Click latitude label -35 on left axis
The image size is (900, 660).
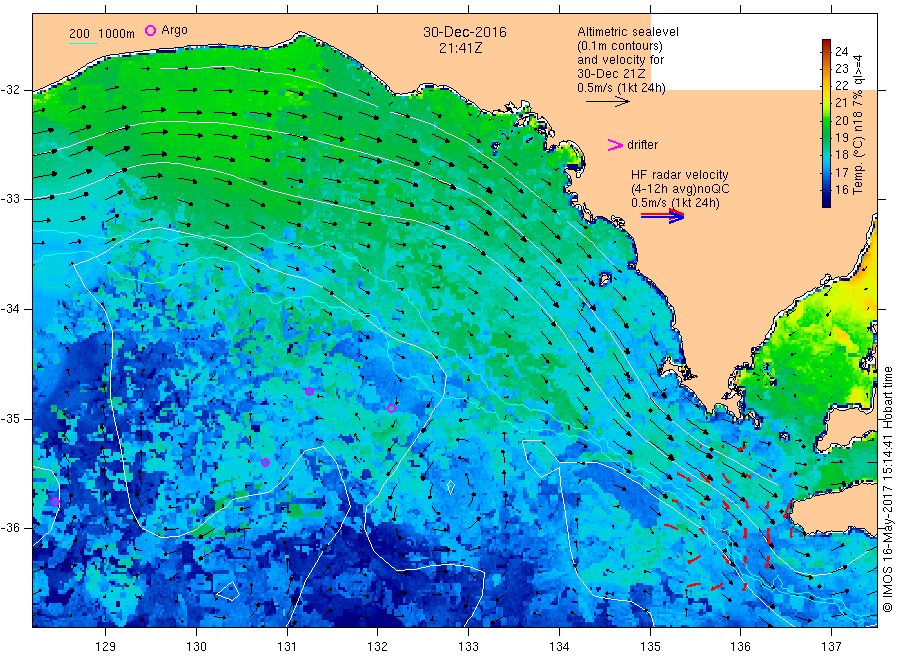point(10,418)
